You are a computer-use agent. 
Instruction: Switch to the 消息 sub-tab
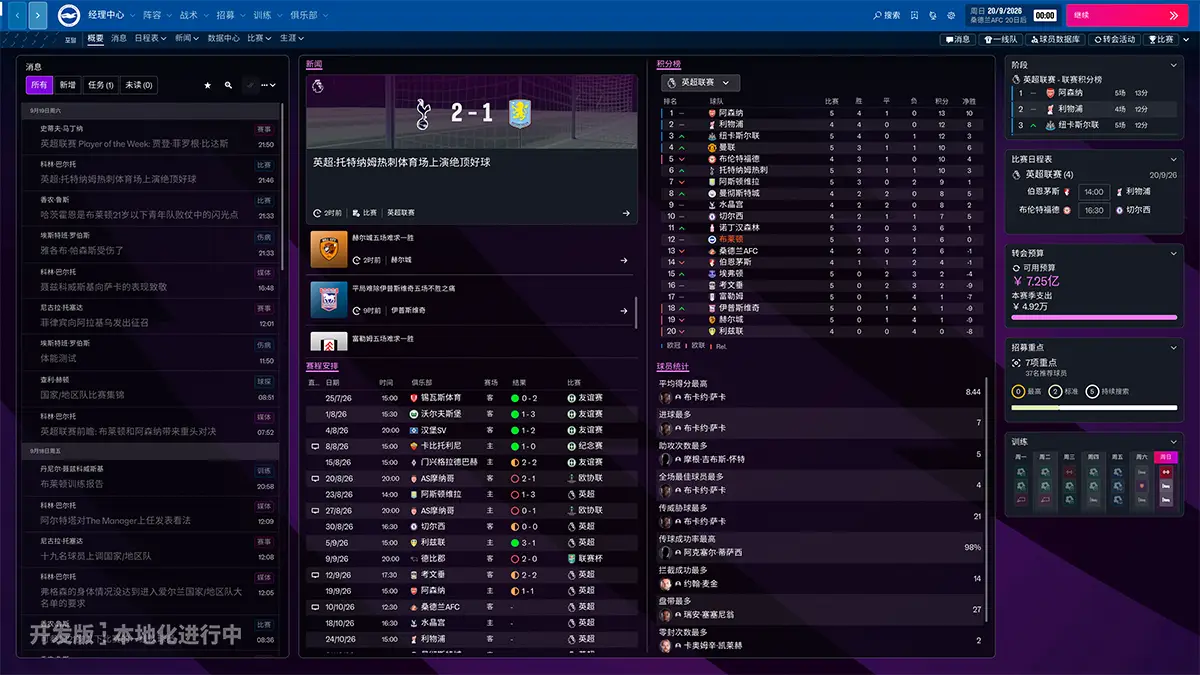pos(119,38)
